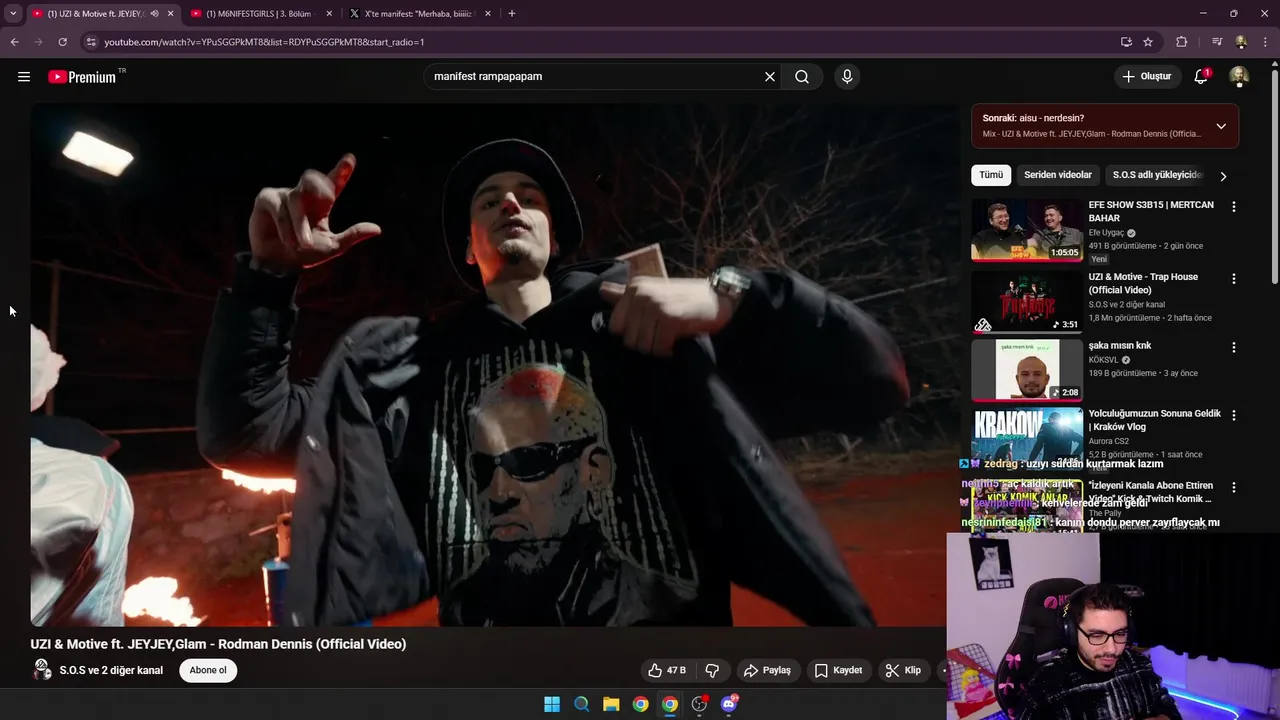Viewport: 1280px width, 720px height.
Task: Open YouTube notifications bell
Action: pyautogui.click(x=1202, y=76)
